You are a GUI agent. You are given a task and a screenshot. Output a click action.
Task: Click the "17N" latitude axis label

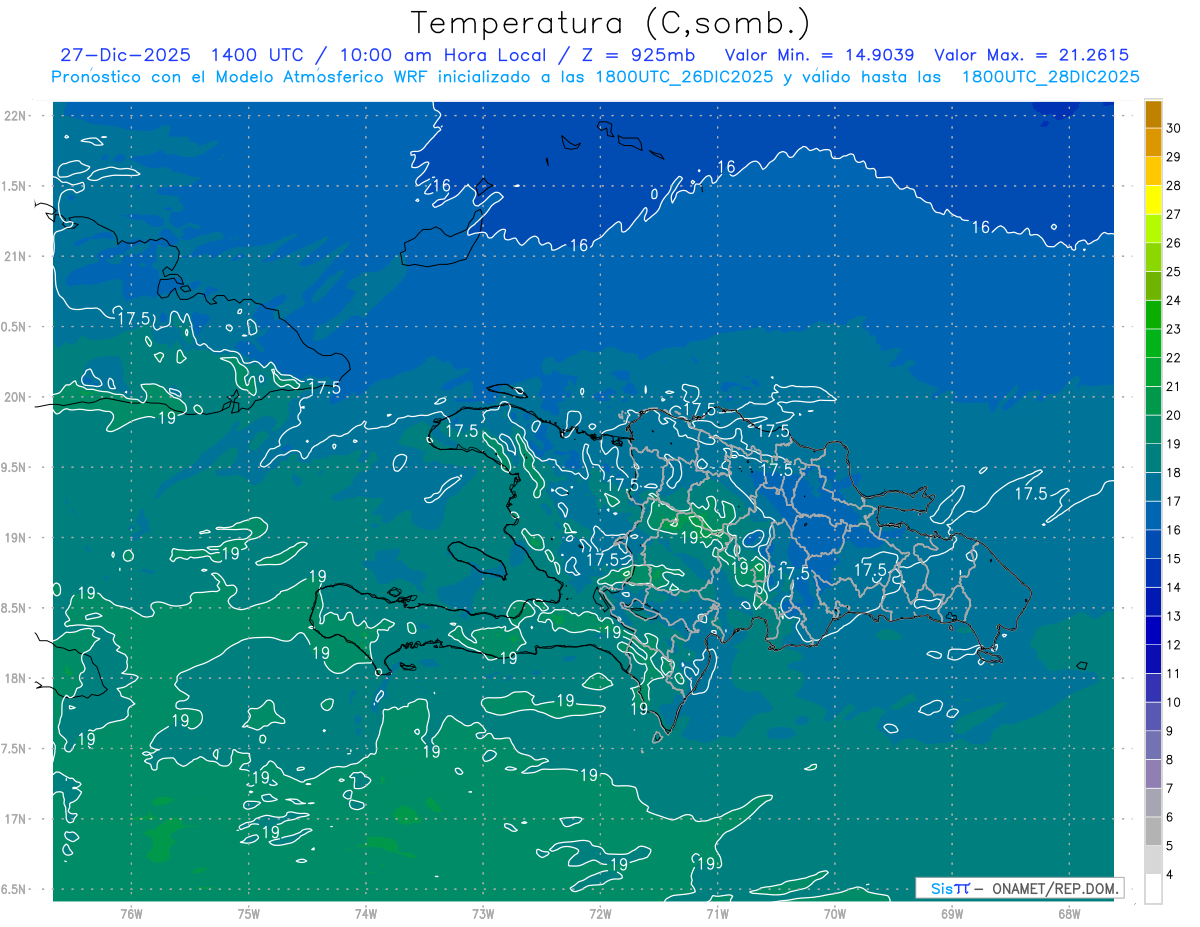pyautogui.click(x=14, y=819)
